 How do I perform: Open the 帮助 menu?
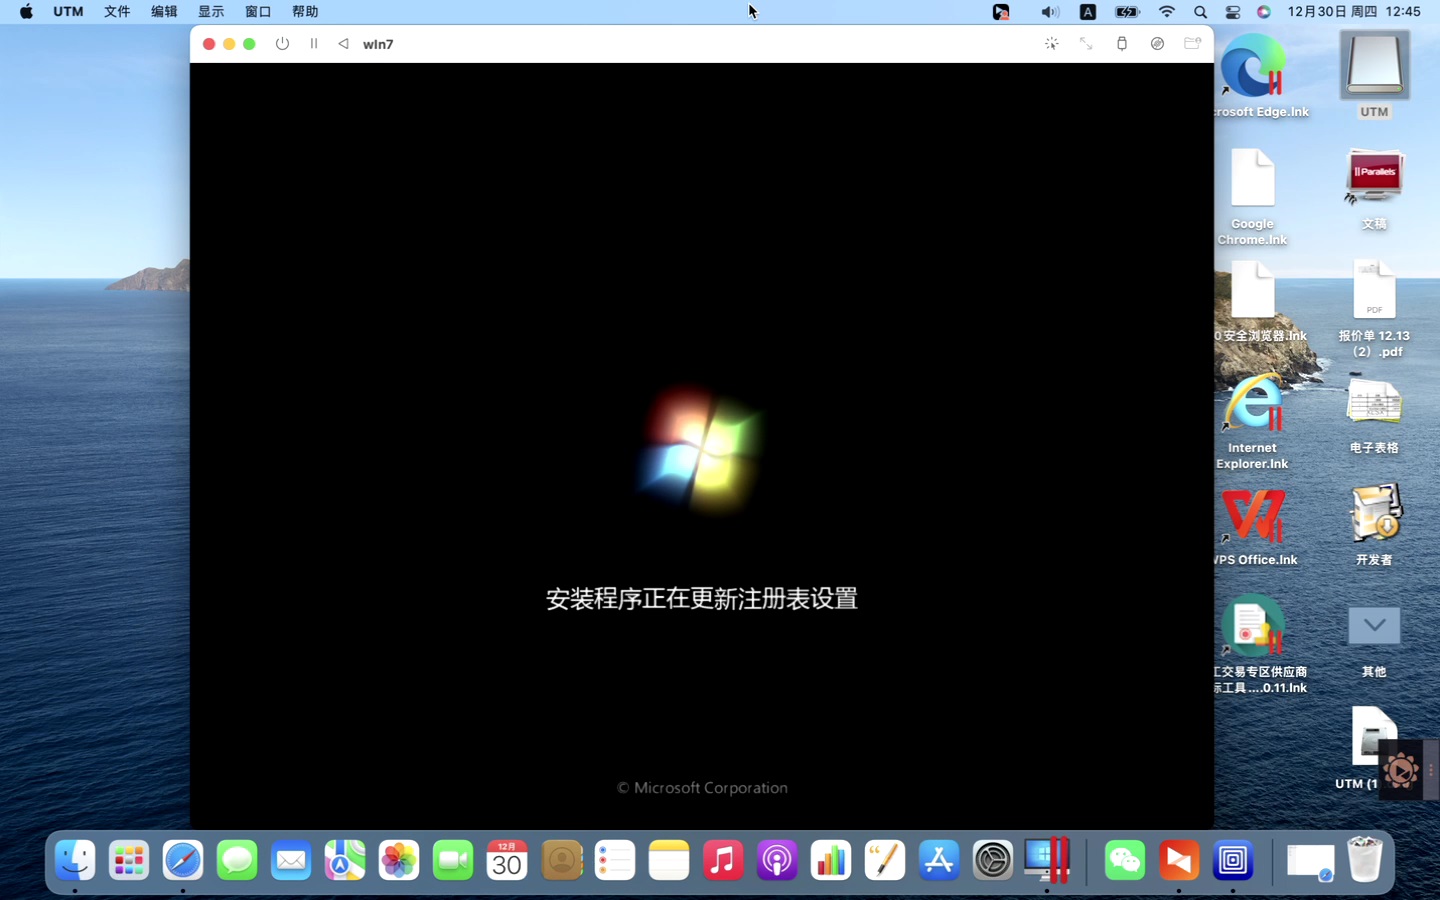pyautogui.click(x=305, y=12)
